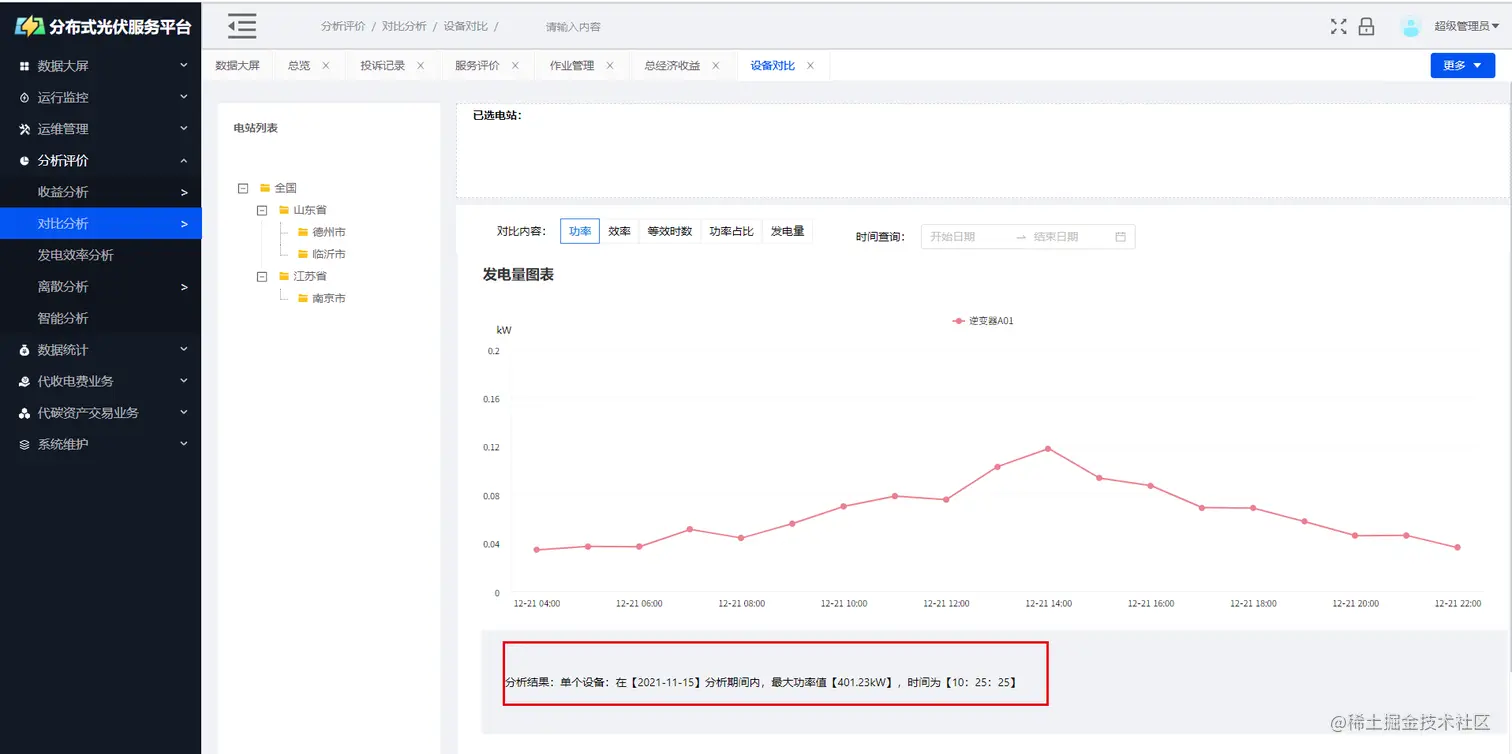The image size is (1512, 754).
Task: Click the pink legend marker for 逆变器A01
Action: (957, 323)
